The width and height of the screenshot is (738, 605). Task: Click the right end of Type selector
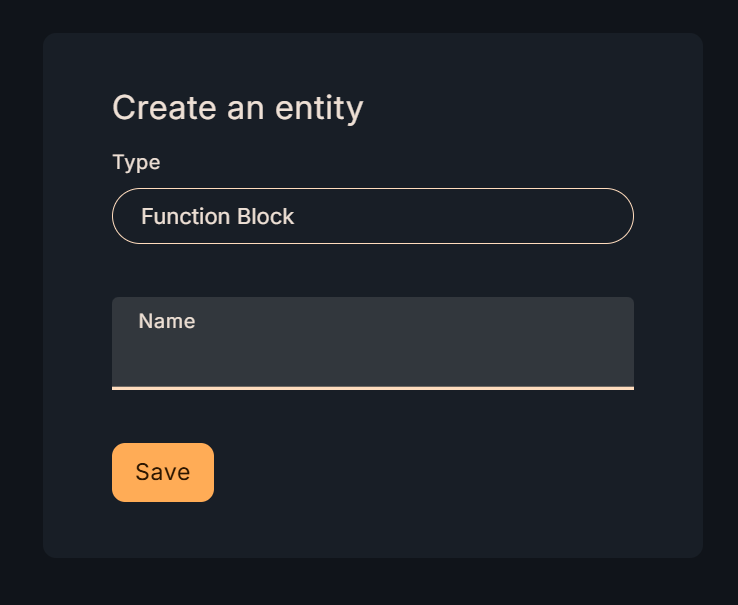608,216
